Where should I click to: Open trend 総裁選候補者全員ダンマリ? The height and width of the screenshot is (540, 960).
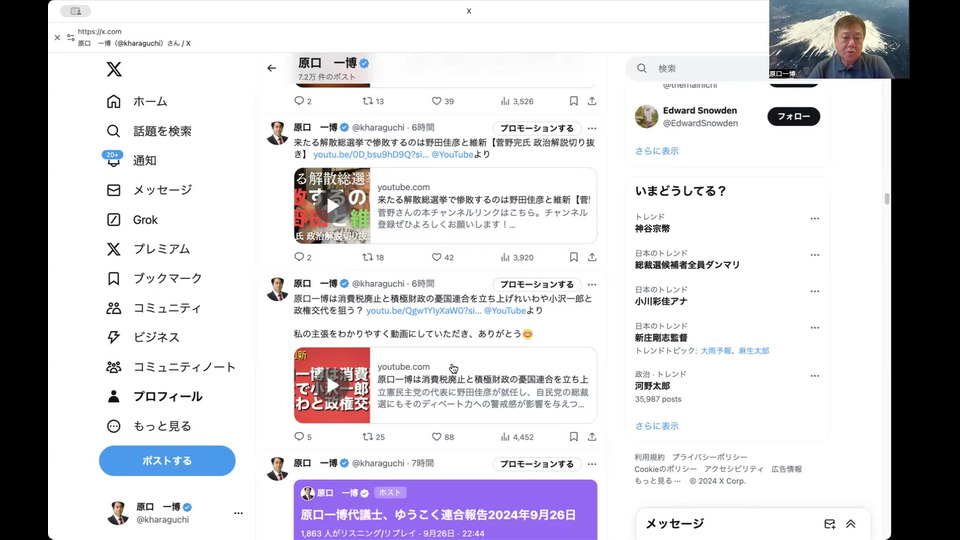point(687,265)
